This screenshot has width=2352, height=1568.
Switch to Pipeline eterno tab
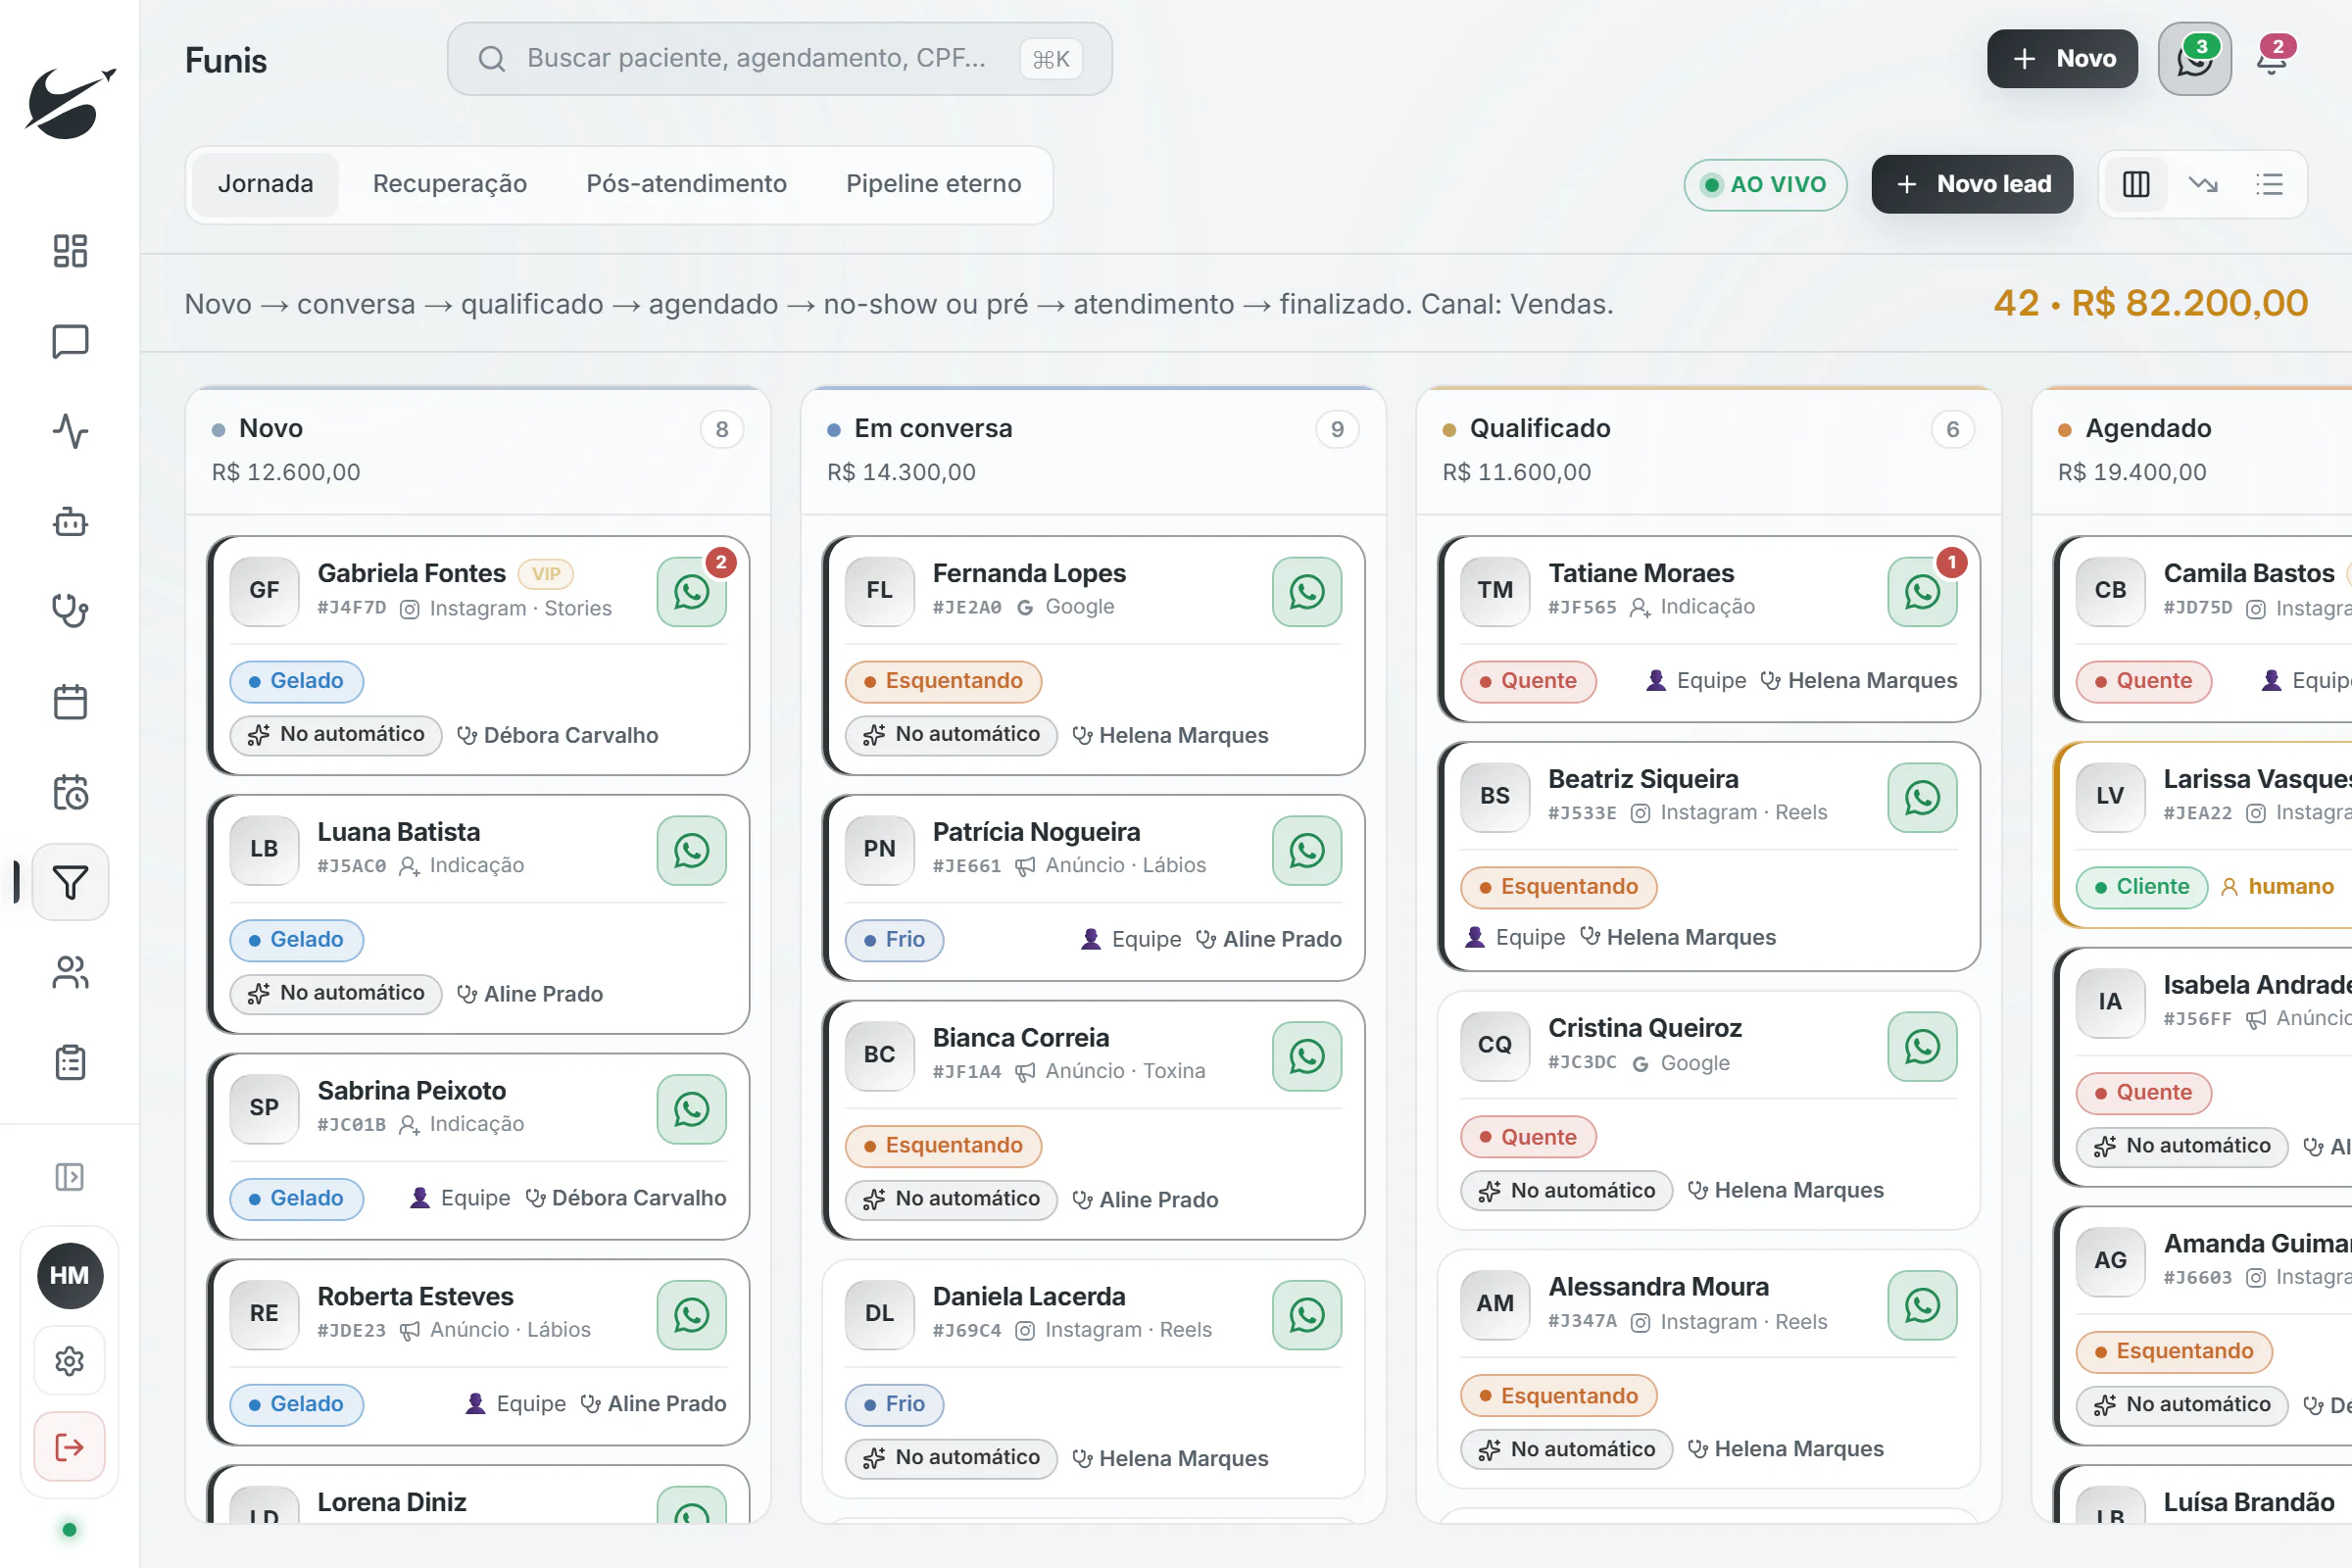(933, 184)
